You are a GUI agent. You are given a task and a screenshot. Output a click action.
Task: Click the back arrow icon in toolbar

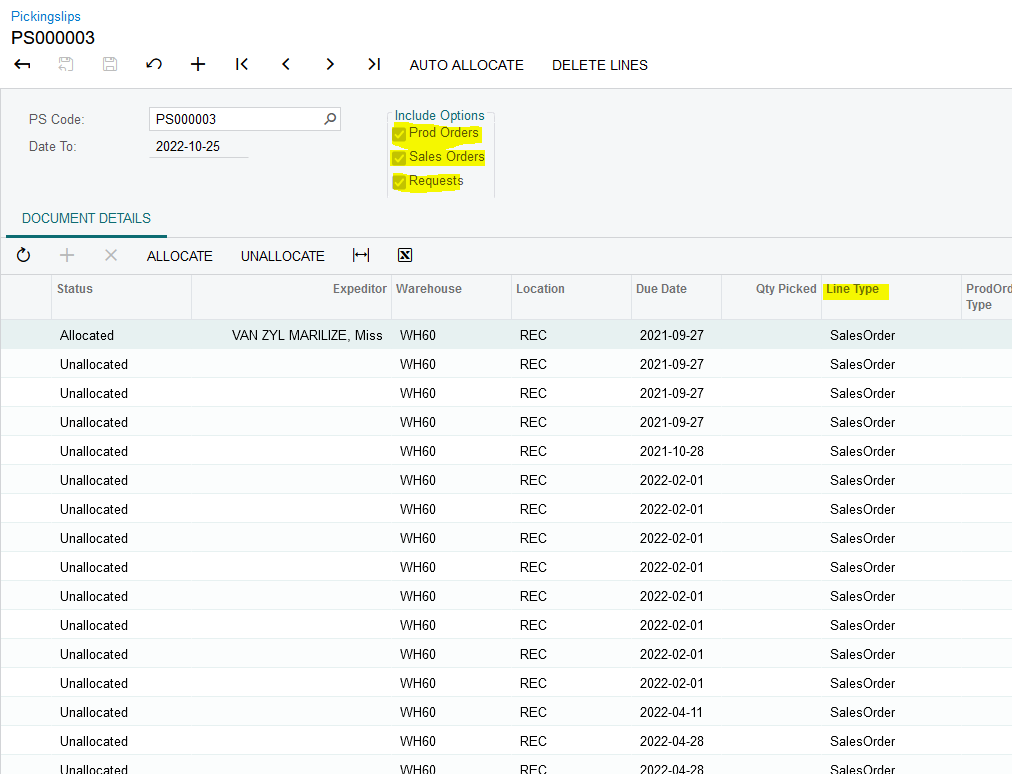pos(22,64)
